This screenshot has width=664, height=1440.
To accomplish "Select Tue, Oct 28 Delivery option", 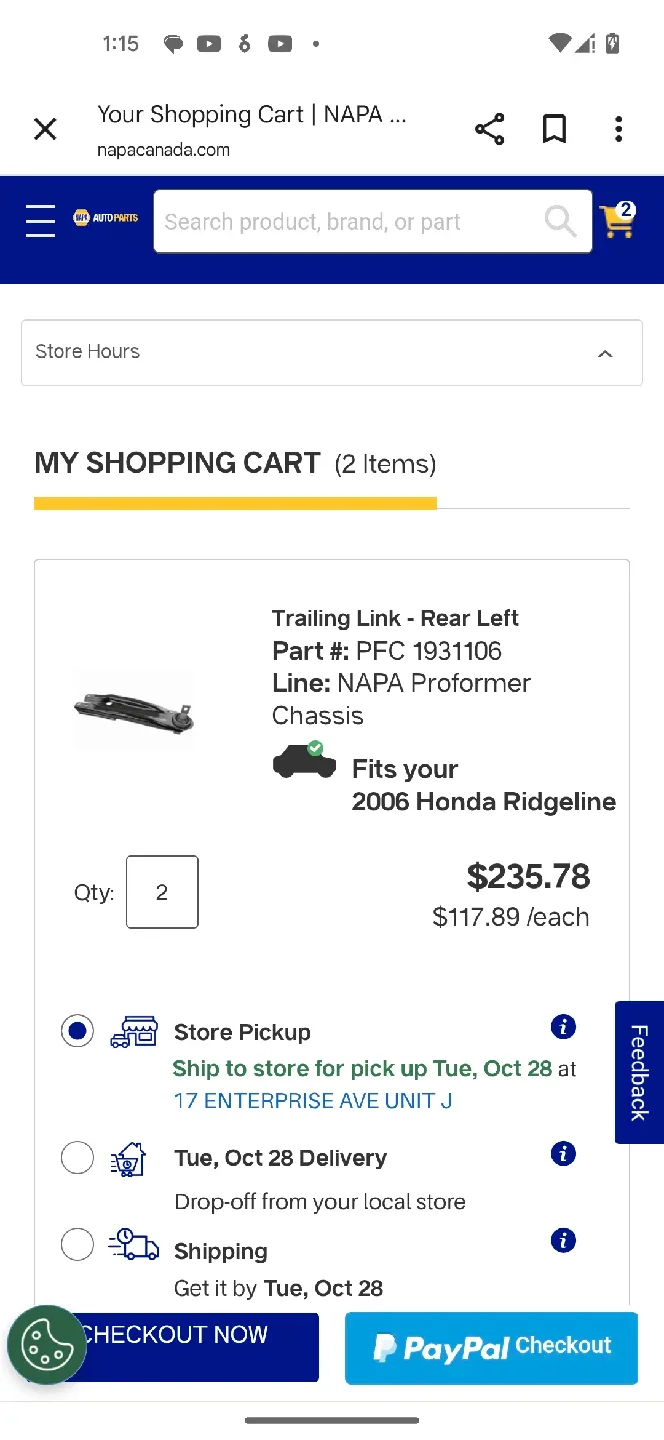I will click(x=77, y=1158).
